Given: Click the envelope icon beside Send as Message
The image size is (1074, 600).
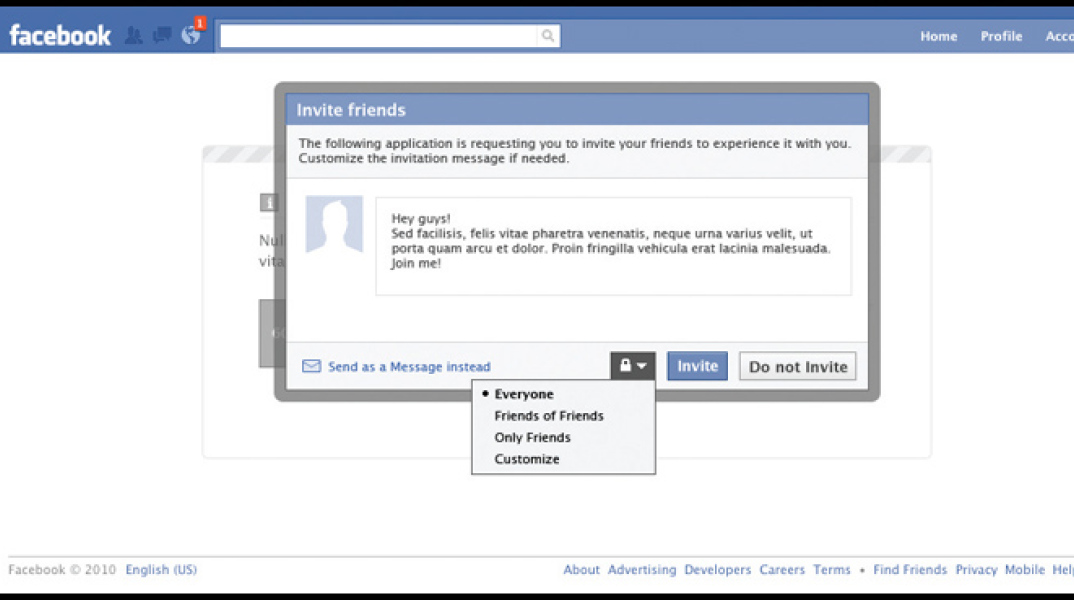Looking at the screenshot, I should tap(311, 366).
